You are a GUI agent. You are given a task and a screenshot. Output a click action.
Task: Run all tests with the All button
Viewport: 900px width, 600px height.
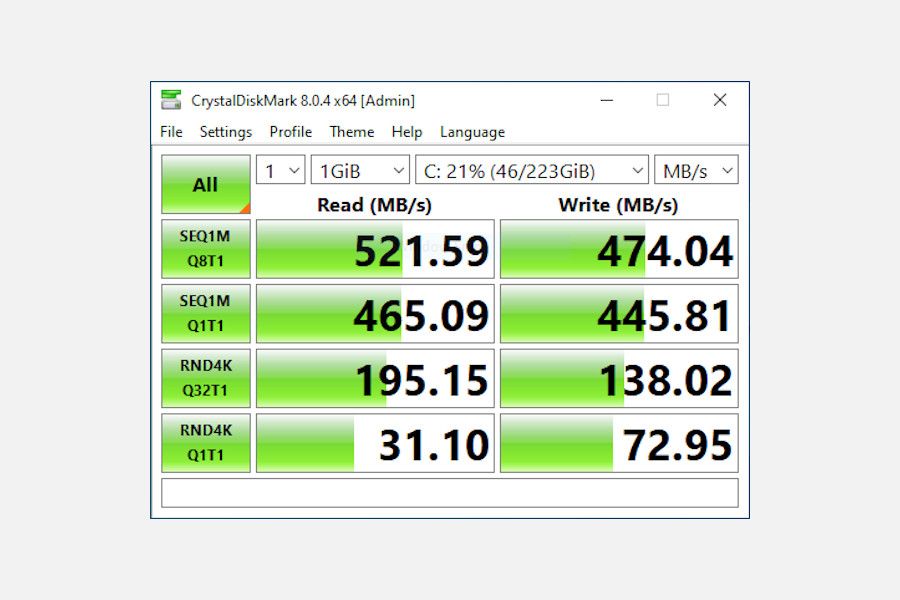(x=205, y=184)
